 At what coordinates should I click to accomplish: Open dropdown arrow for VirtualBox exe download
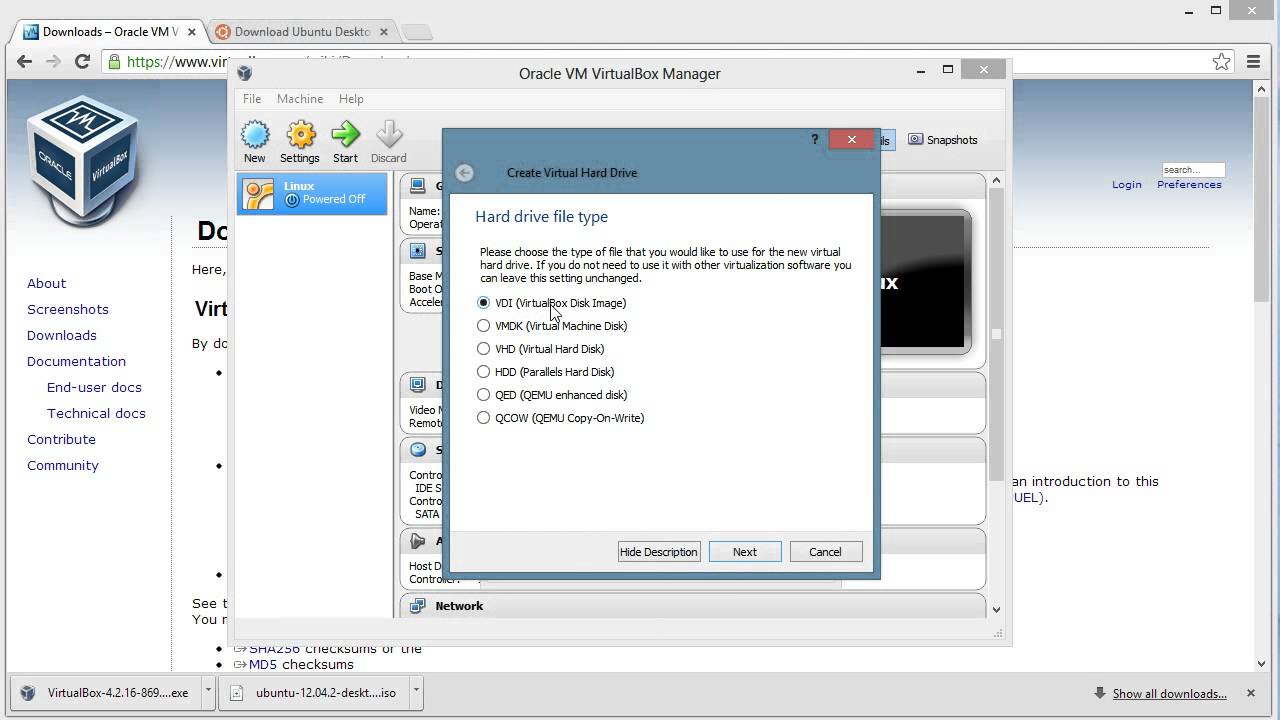208,691
